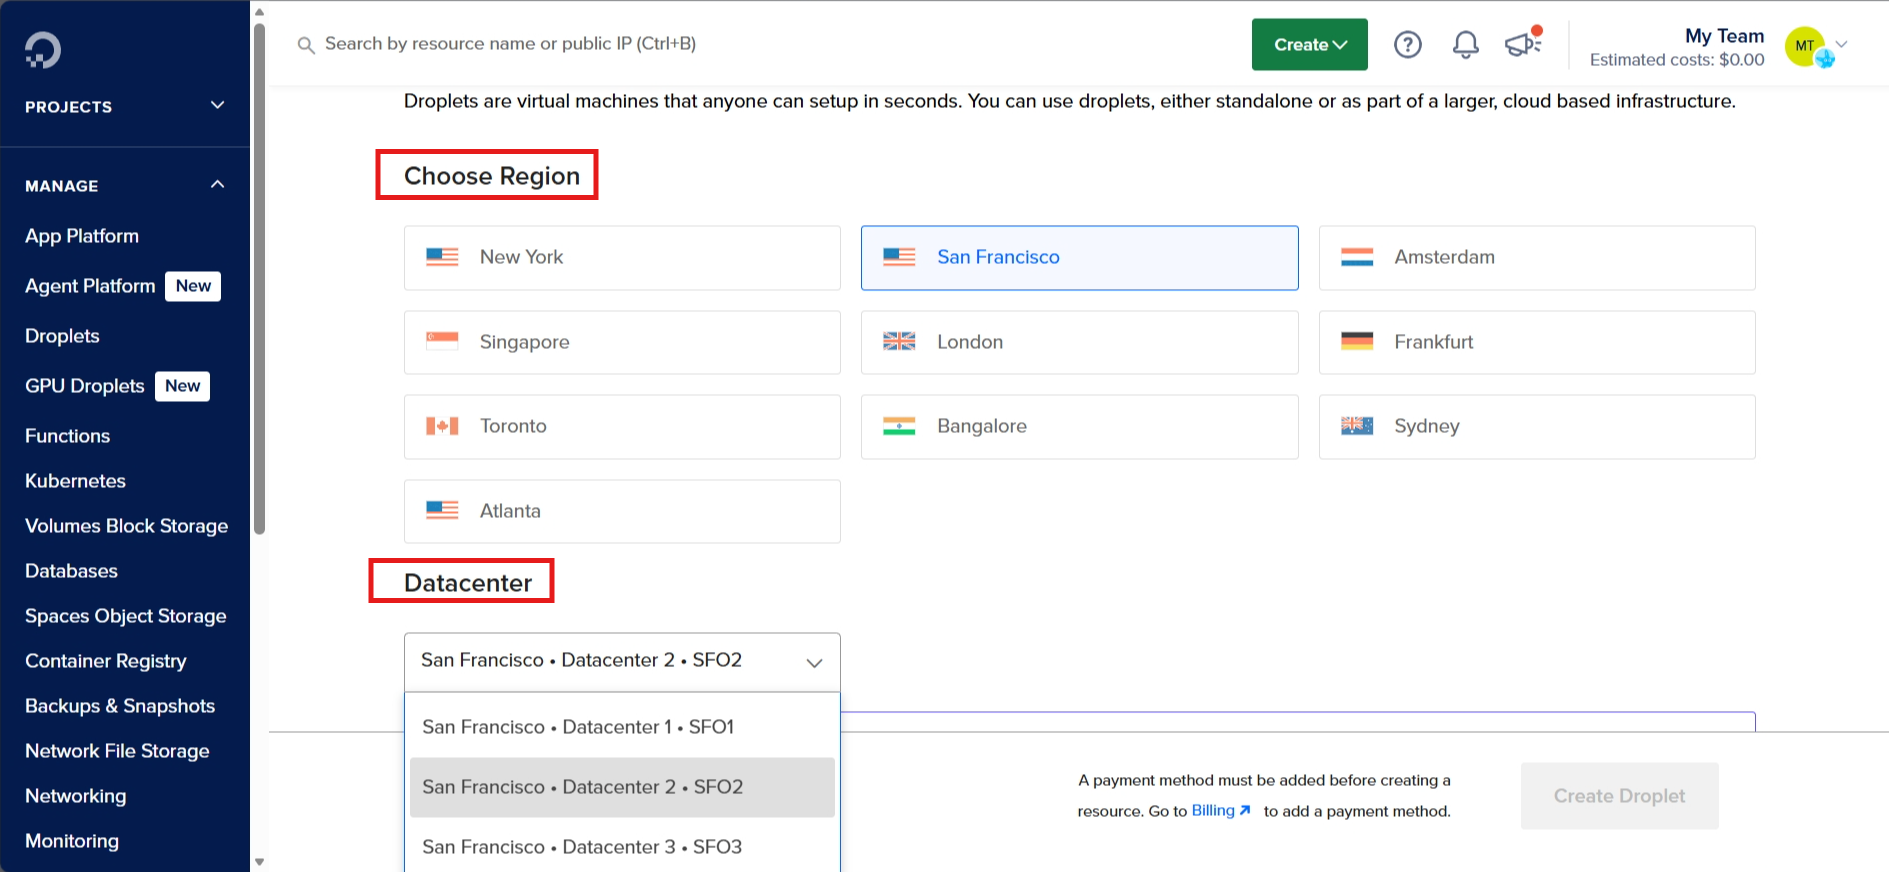
Task: Open Spaces Object Storage
Action: click(x=125, y=616)
